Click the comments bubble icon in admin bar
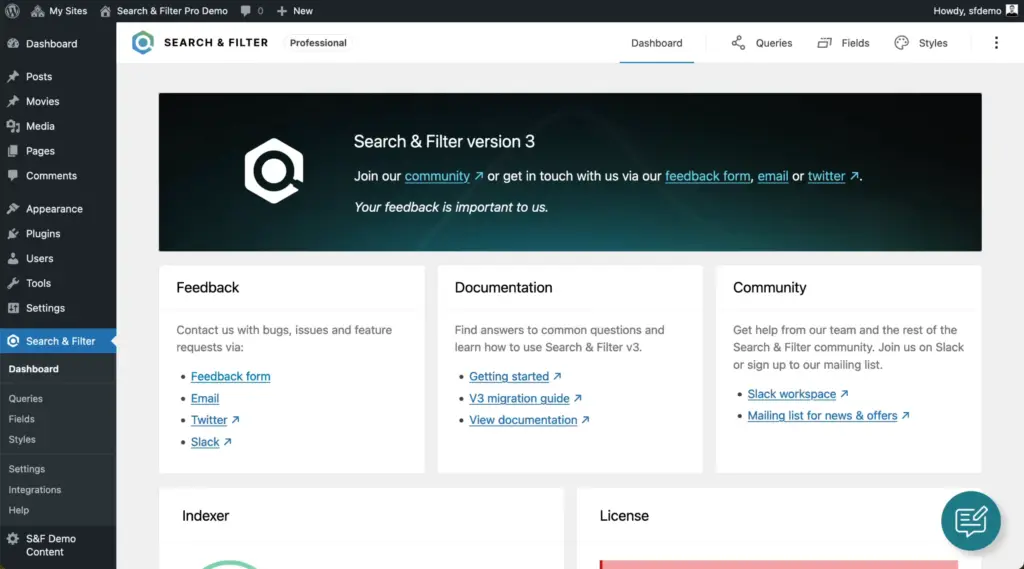 245,10
